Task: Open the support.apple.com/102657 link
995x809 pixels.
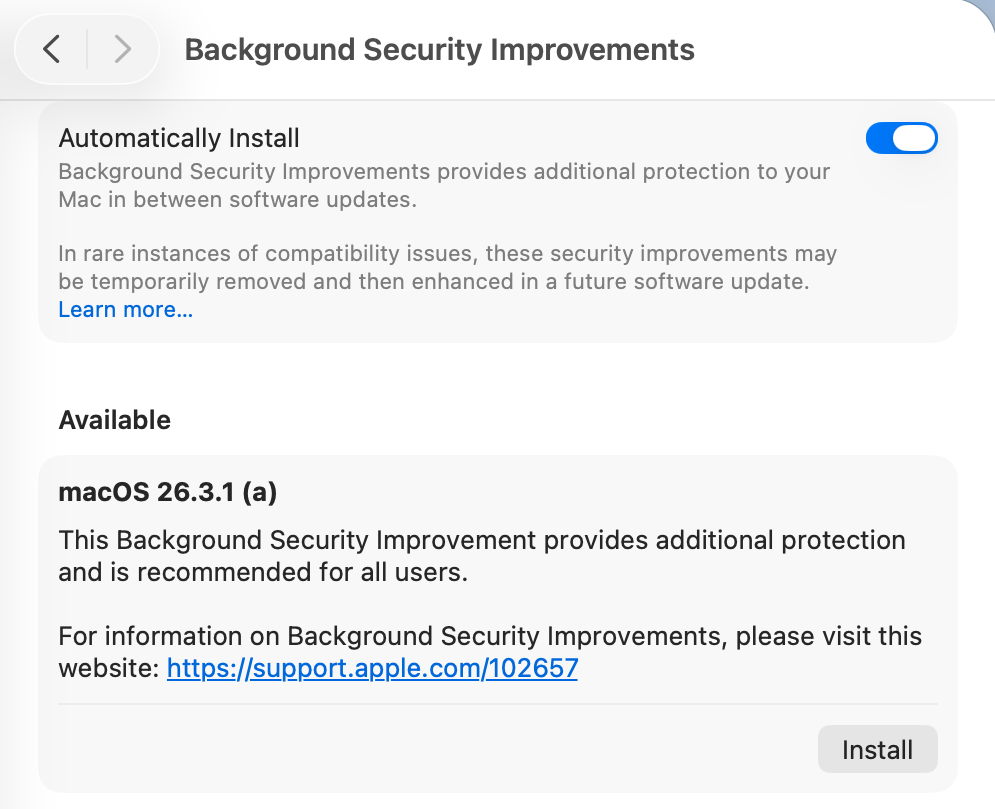Action: point(372,668)
